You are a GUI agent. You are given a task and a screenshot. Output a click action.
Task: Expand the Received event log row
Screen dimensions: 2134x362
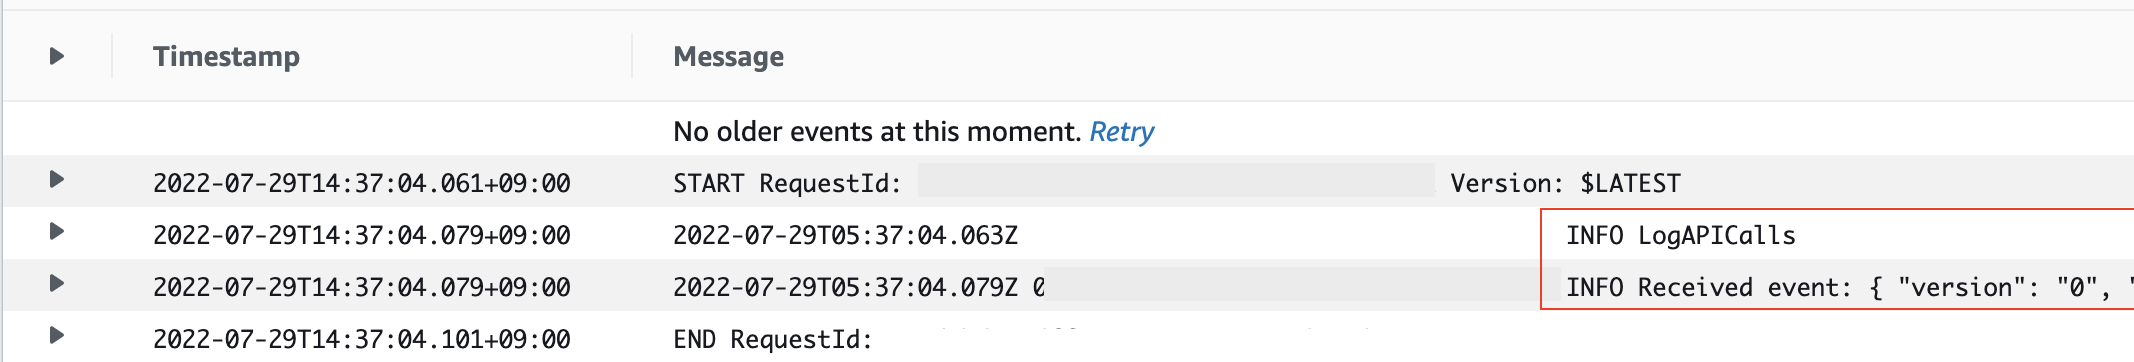pos(57,284)
